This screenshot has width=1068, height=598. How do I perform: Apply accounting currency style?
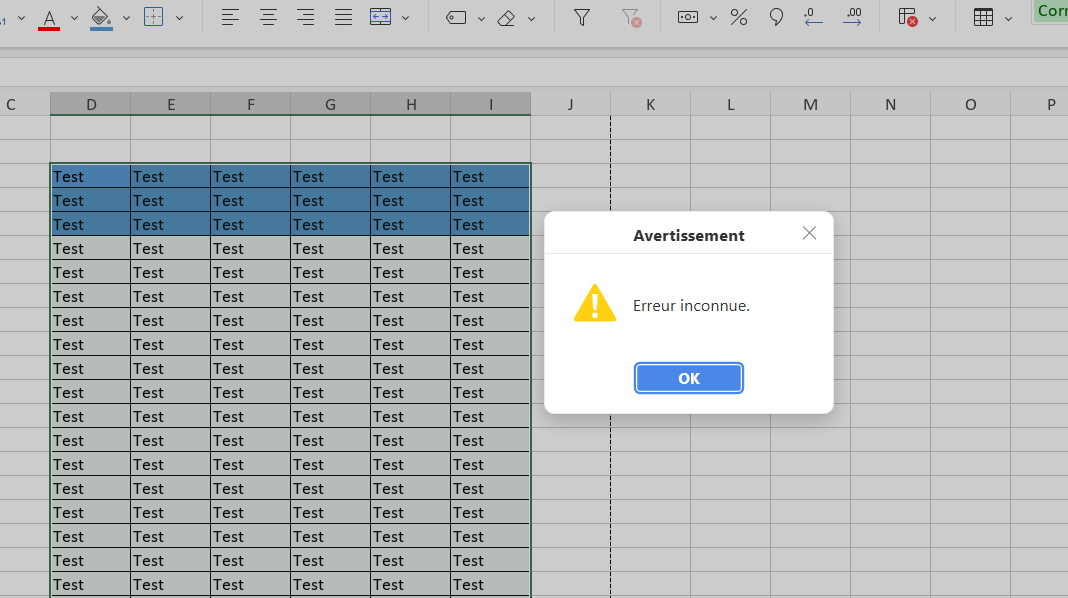[x=688, y=18]
